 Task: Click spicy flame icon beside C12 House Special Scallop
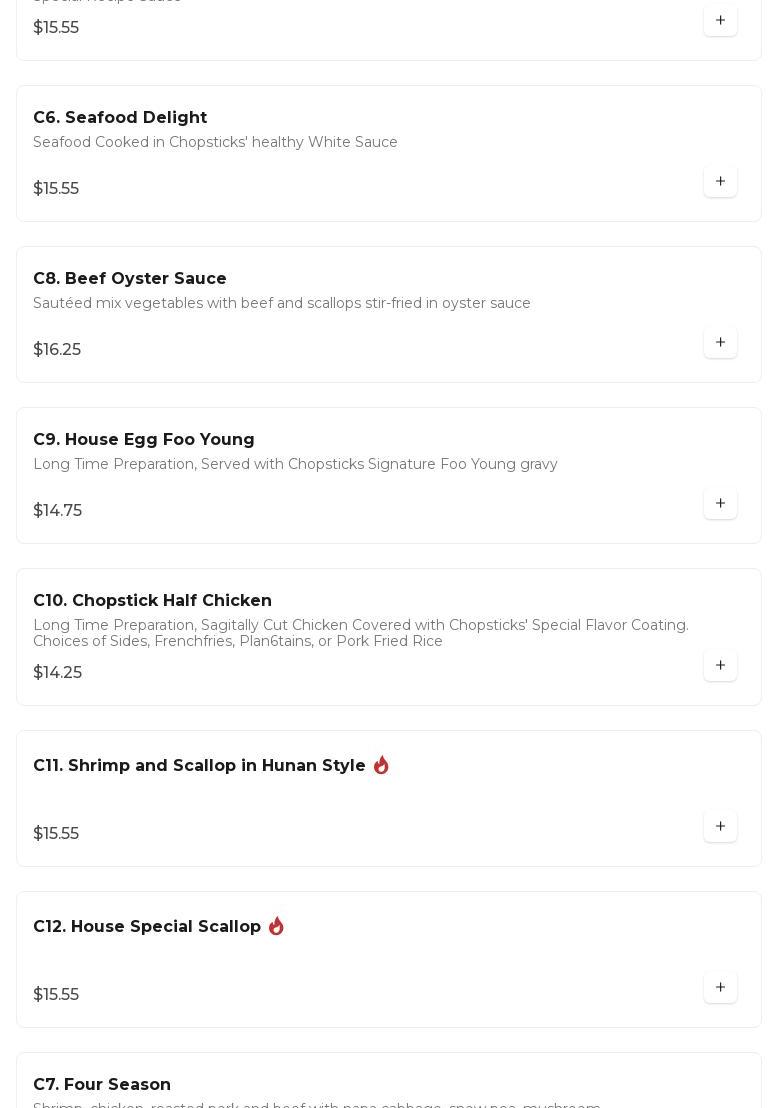(x=276, y=926)
